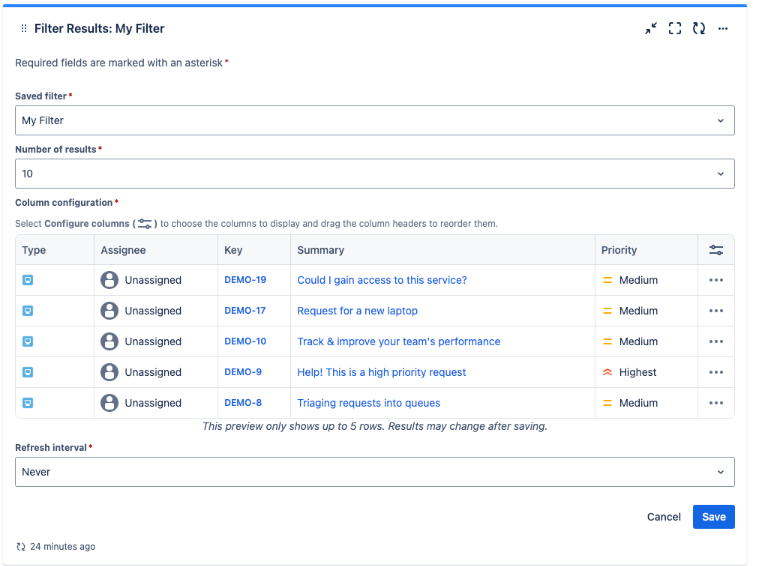
Task: Click Medium priority icon for DEMO-19
Action: coord(607,280)
